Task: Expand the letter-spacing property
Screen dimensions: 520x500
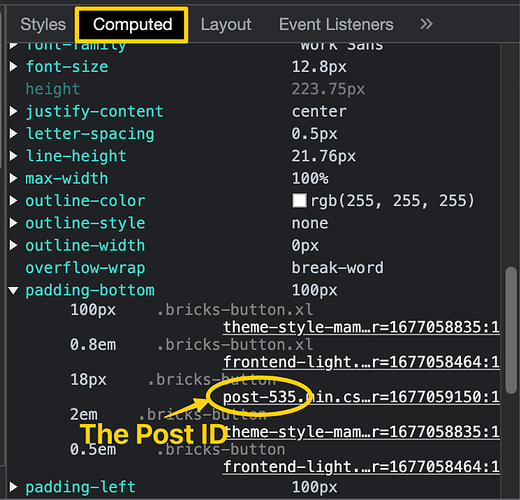Action: (x=14, y=134)
